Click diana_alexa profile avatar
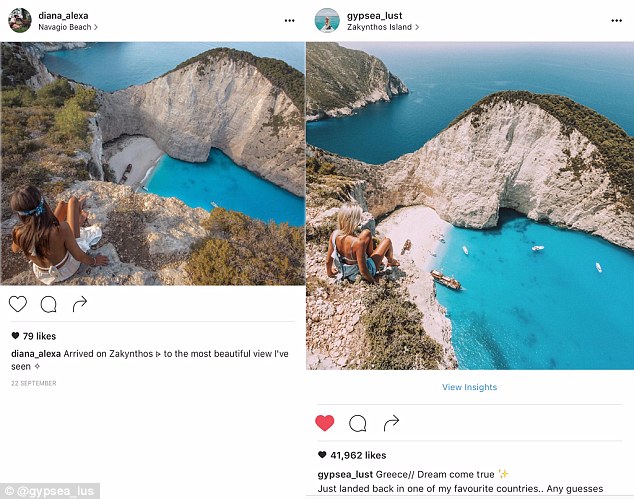634x499 pixels. [19, 20]
